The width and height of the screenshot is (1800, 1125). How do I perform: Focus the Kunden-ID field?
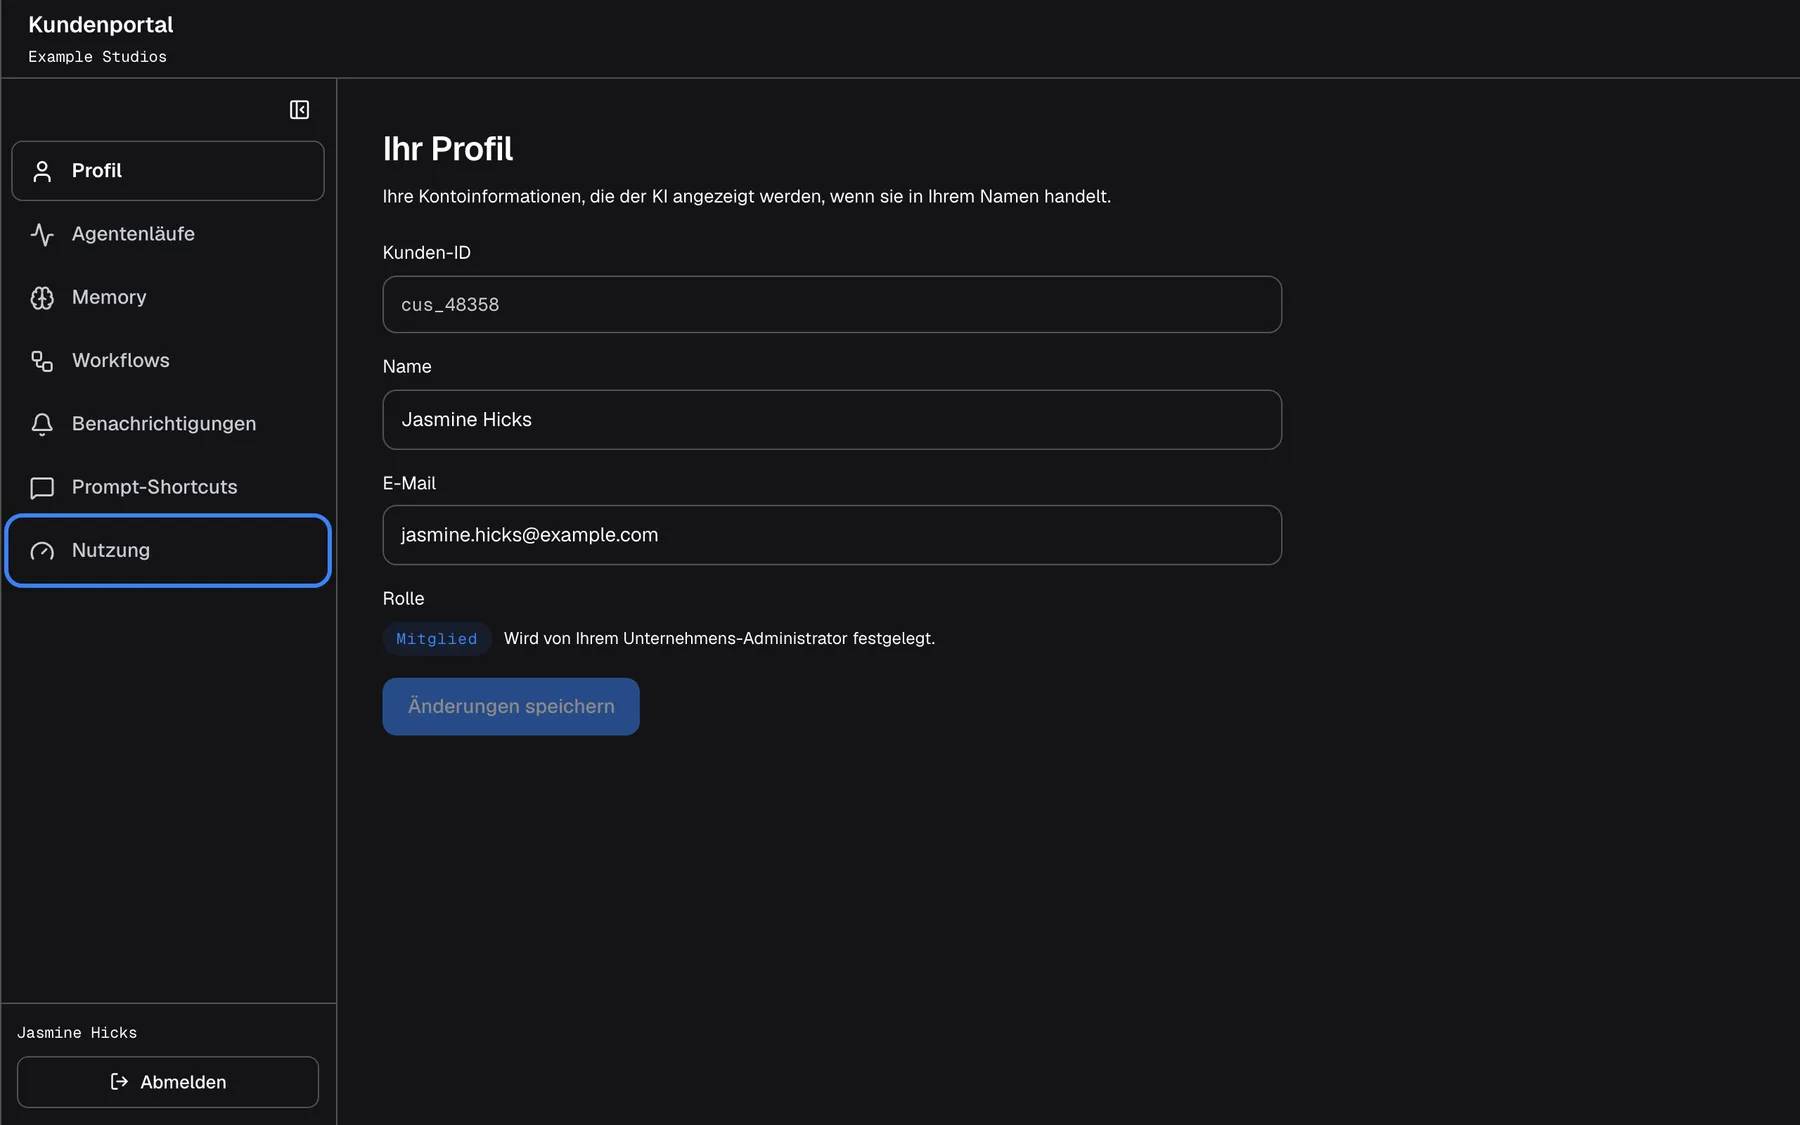point(832,305)
